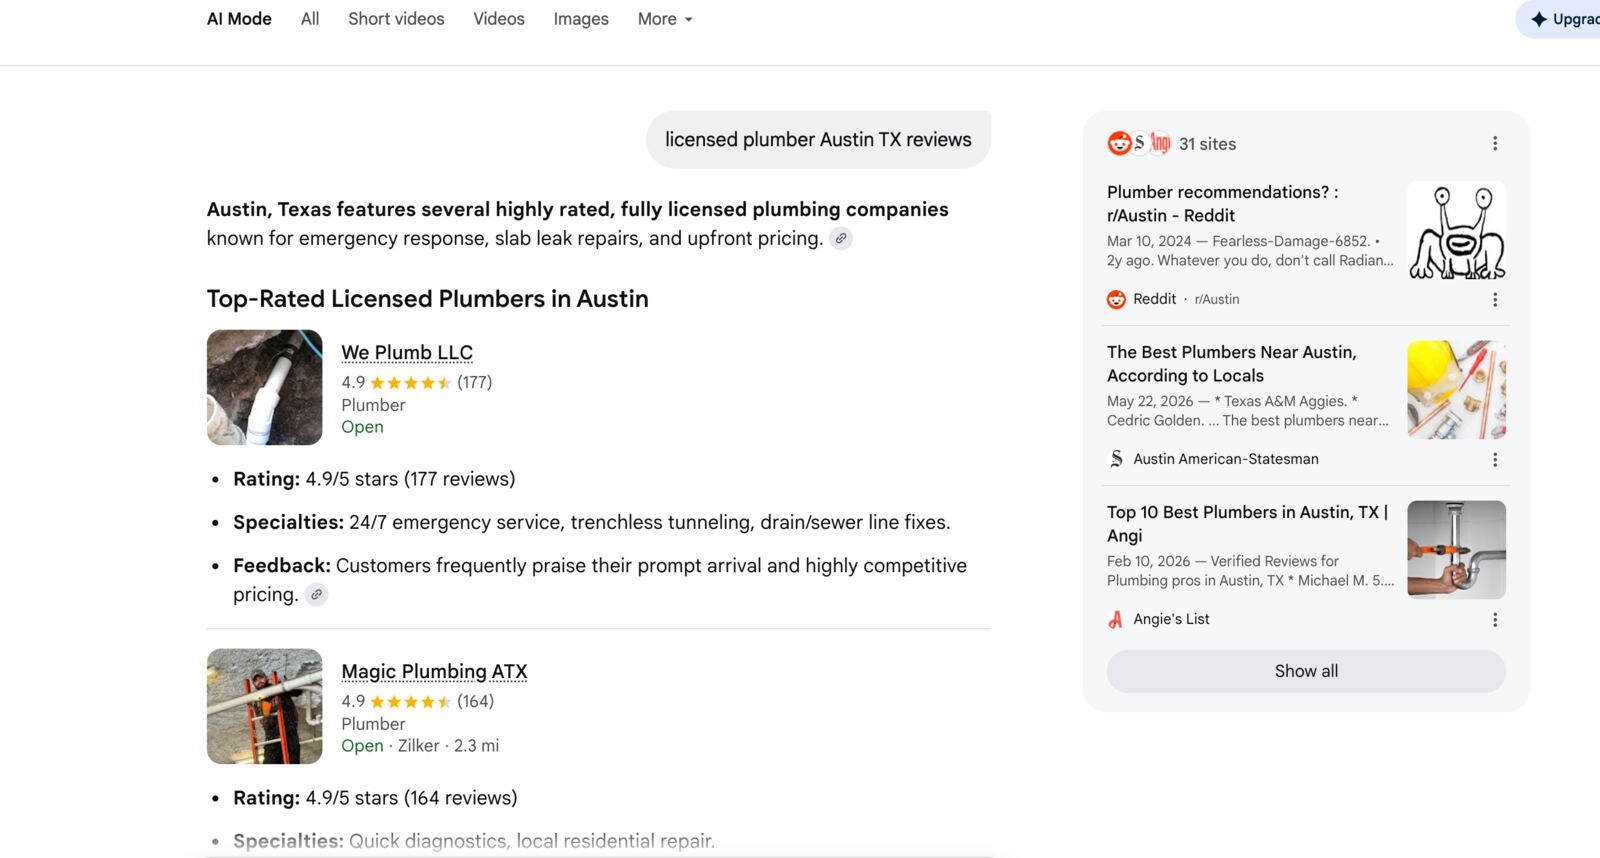Click 'Rating: 4.9/5 stars (177 reviews)' bullet

point(374,479)
